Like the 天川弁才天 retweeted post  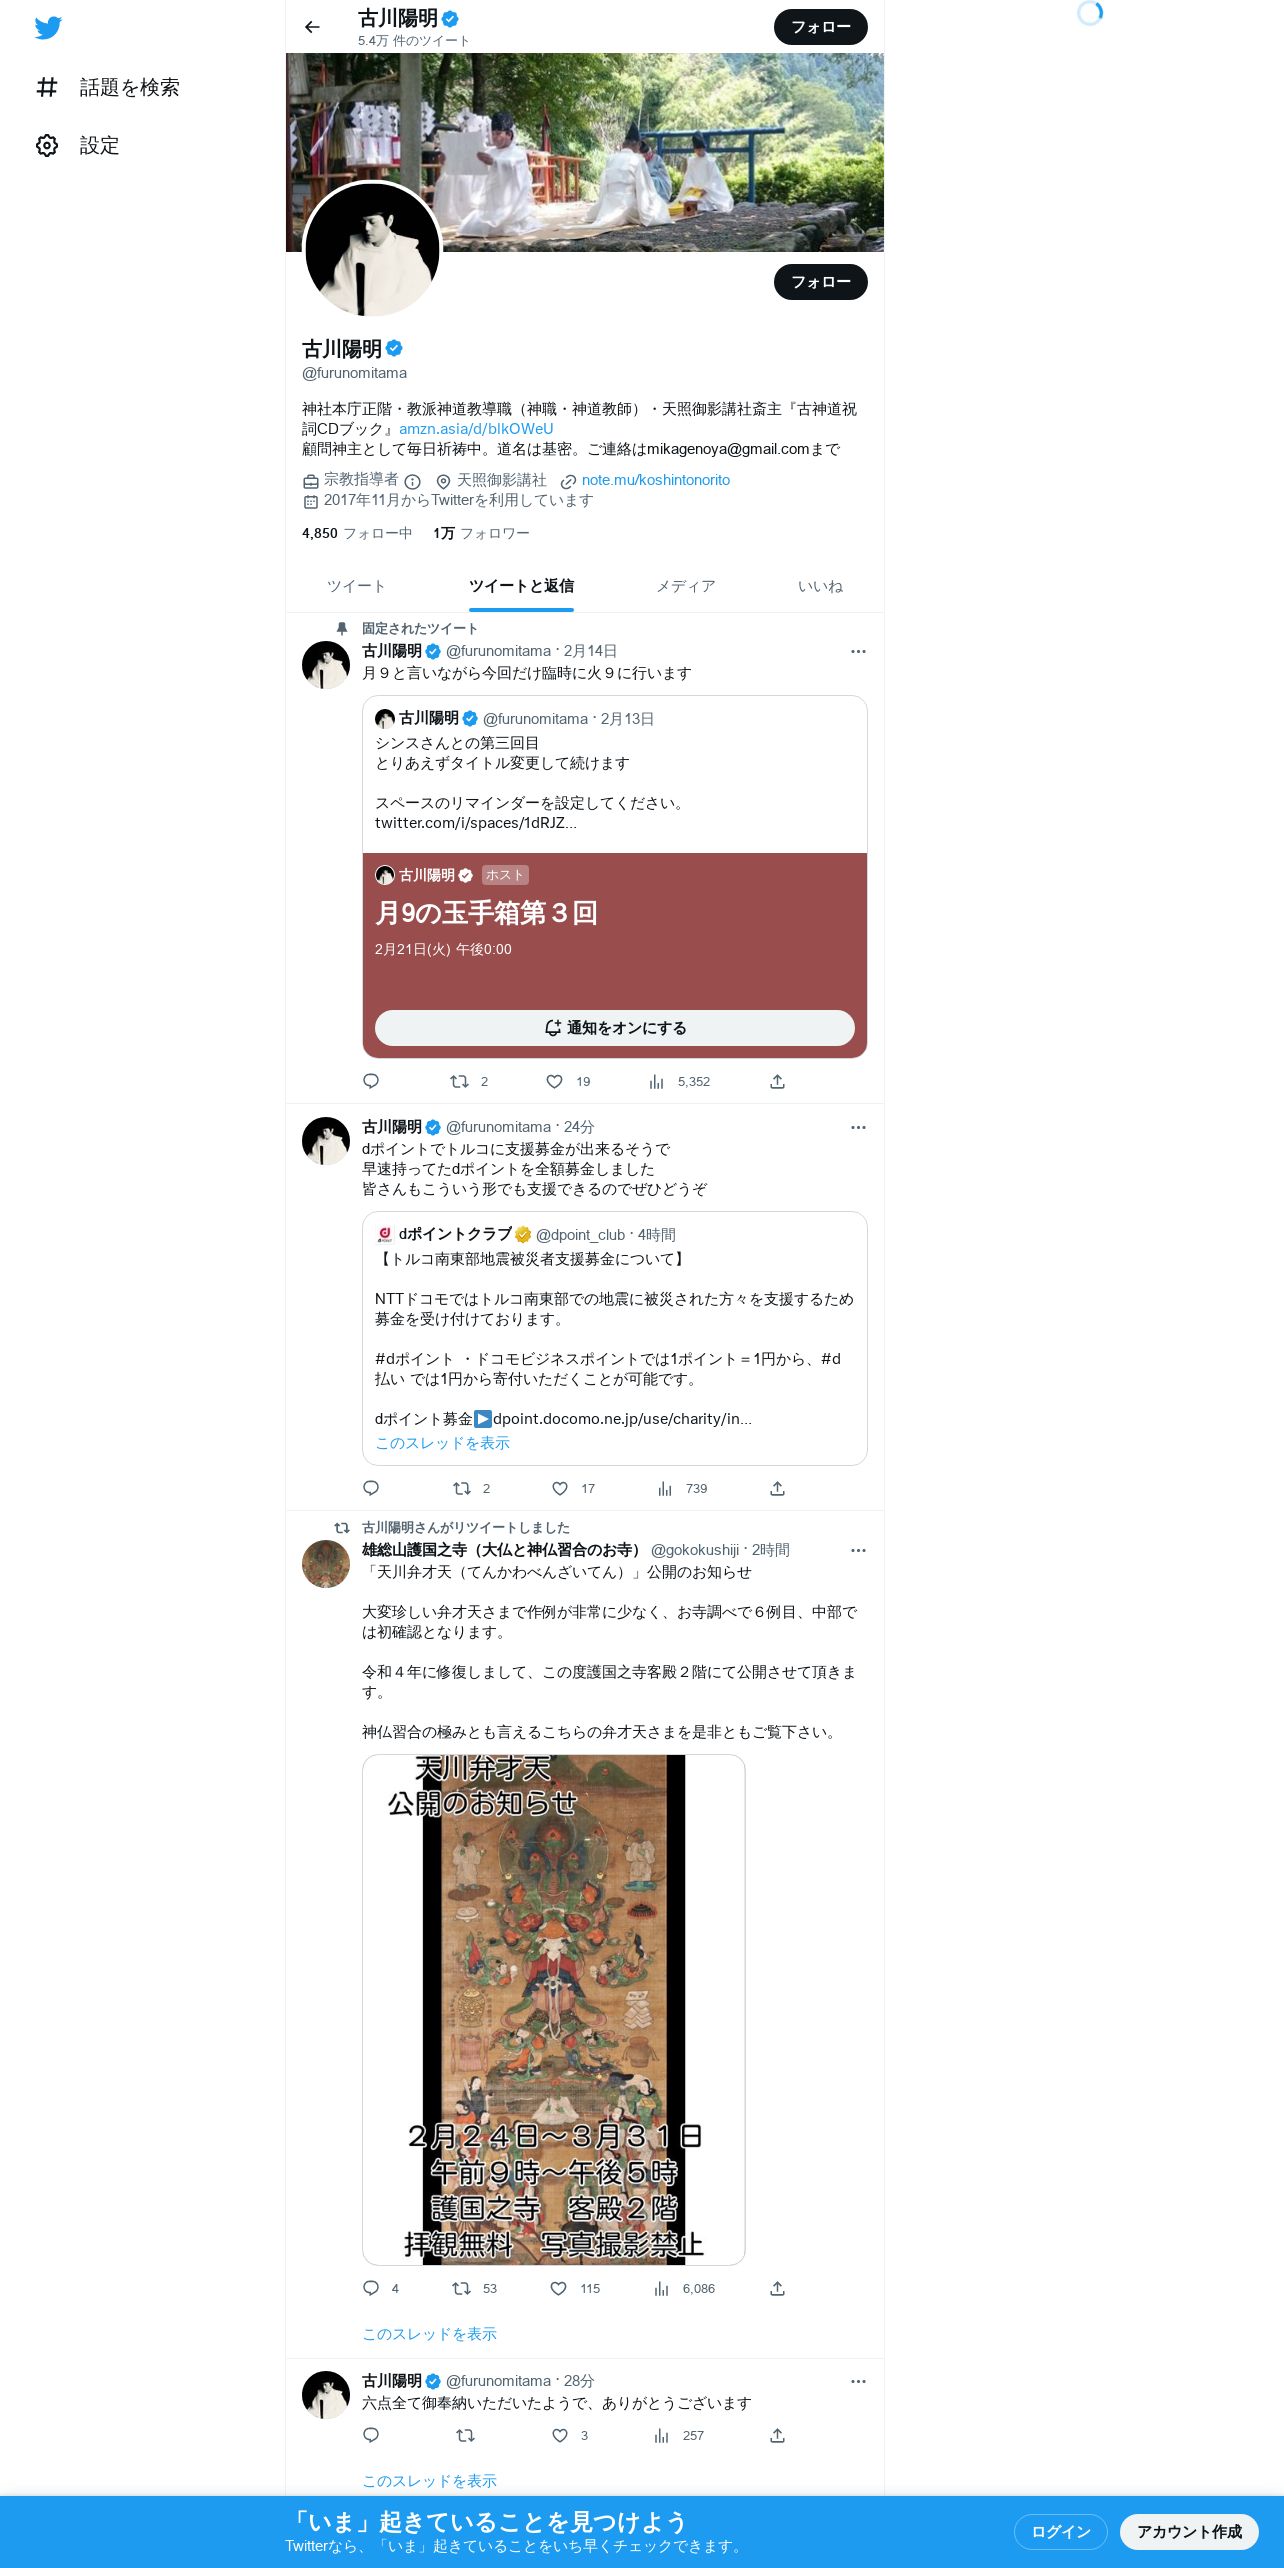[x=559, y=2288]
